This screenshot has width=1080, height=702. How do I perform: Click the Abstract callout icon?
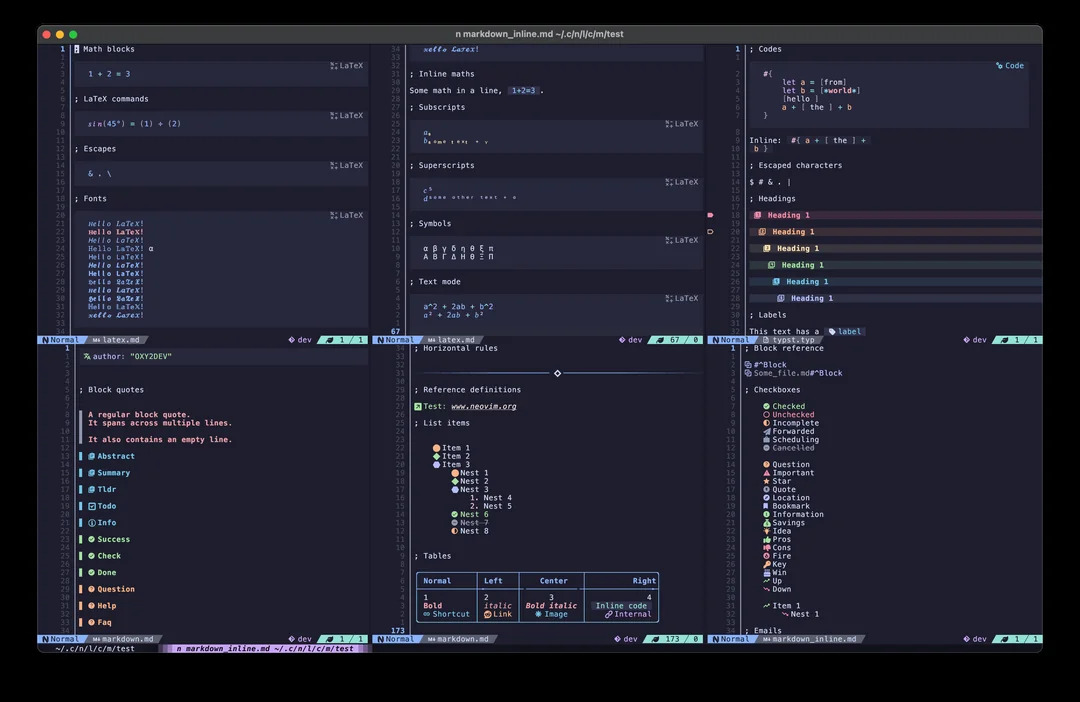pyautogui.click(x=91, y=456)
